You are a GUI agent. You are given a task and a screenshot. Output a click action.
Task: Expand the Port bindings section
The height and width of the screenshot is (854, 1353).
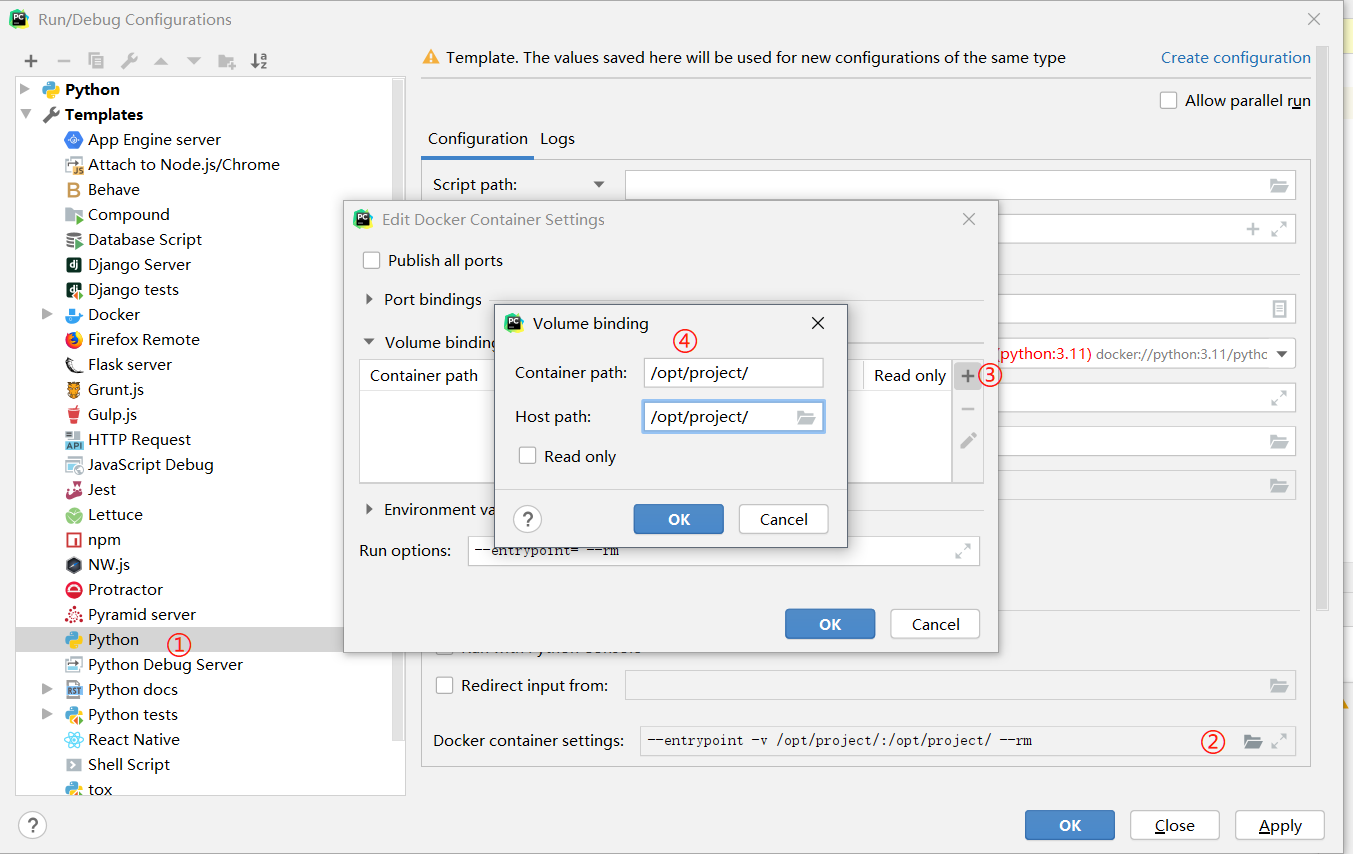[x=370, y=299]
